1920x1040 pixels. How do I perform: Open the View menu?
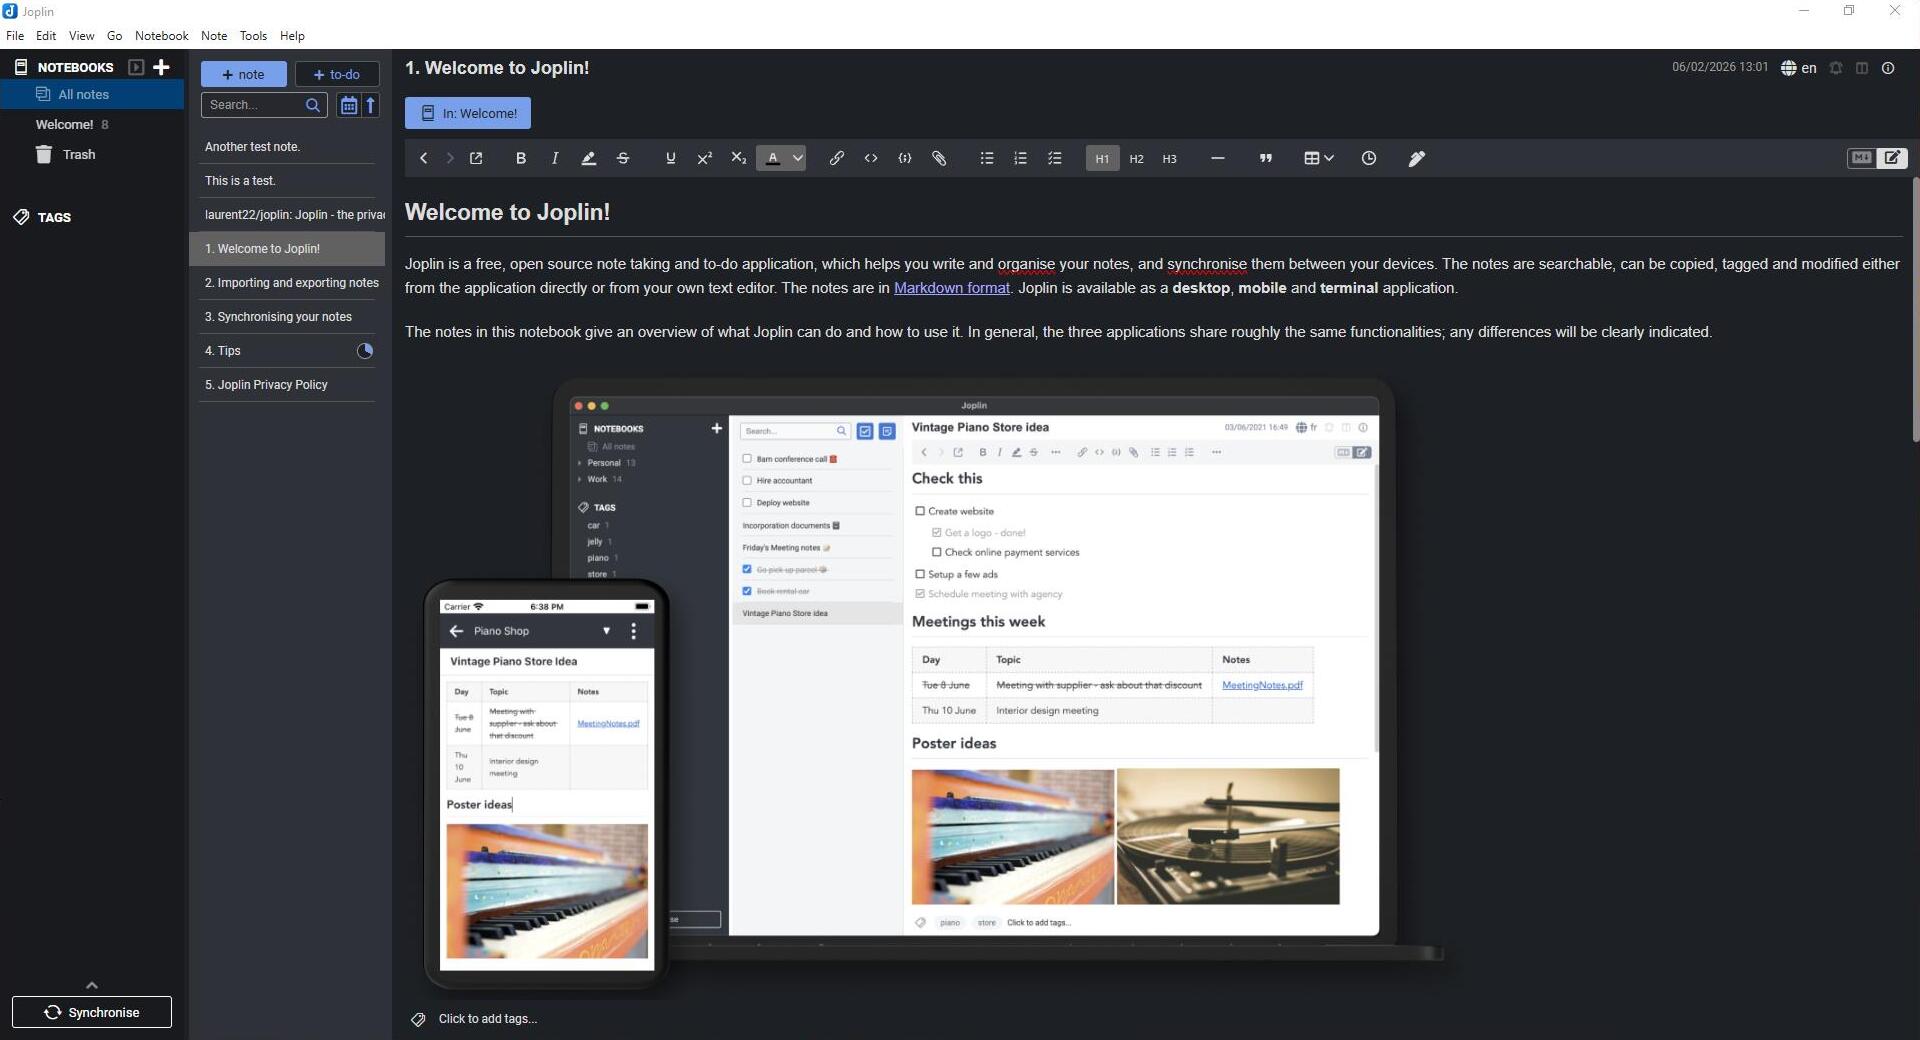[x=81, y=35]
